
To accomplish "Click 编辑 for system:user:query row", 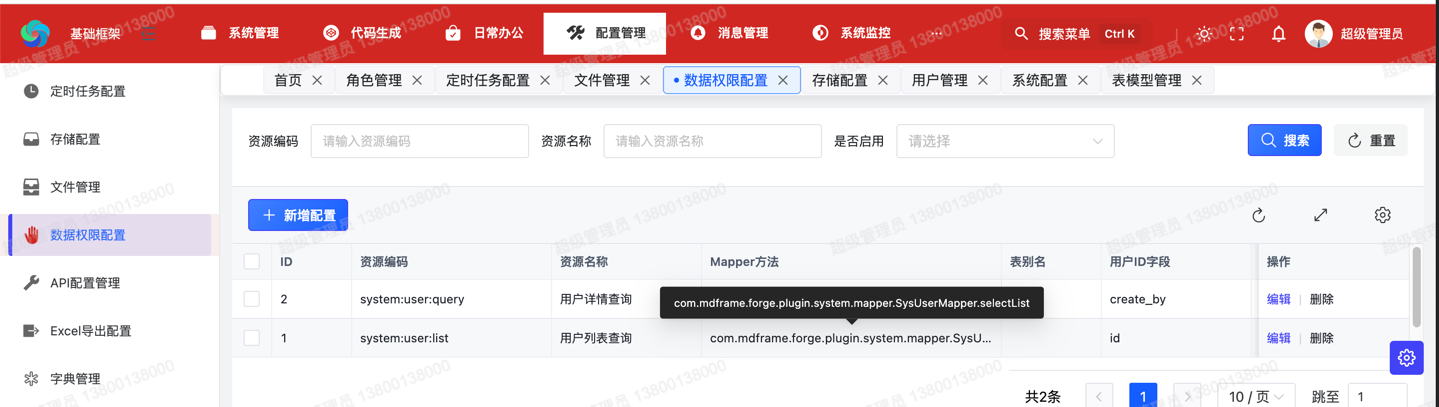I will (x=1279, y=299).
